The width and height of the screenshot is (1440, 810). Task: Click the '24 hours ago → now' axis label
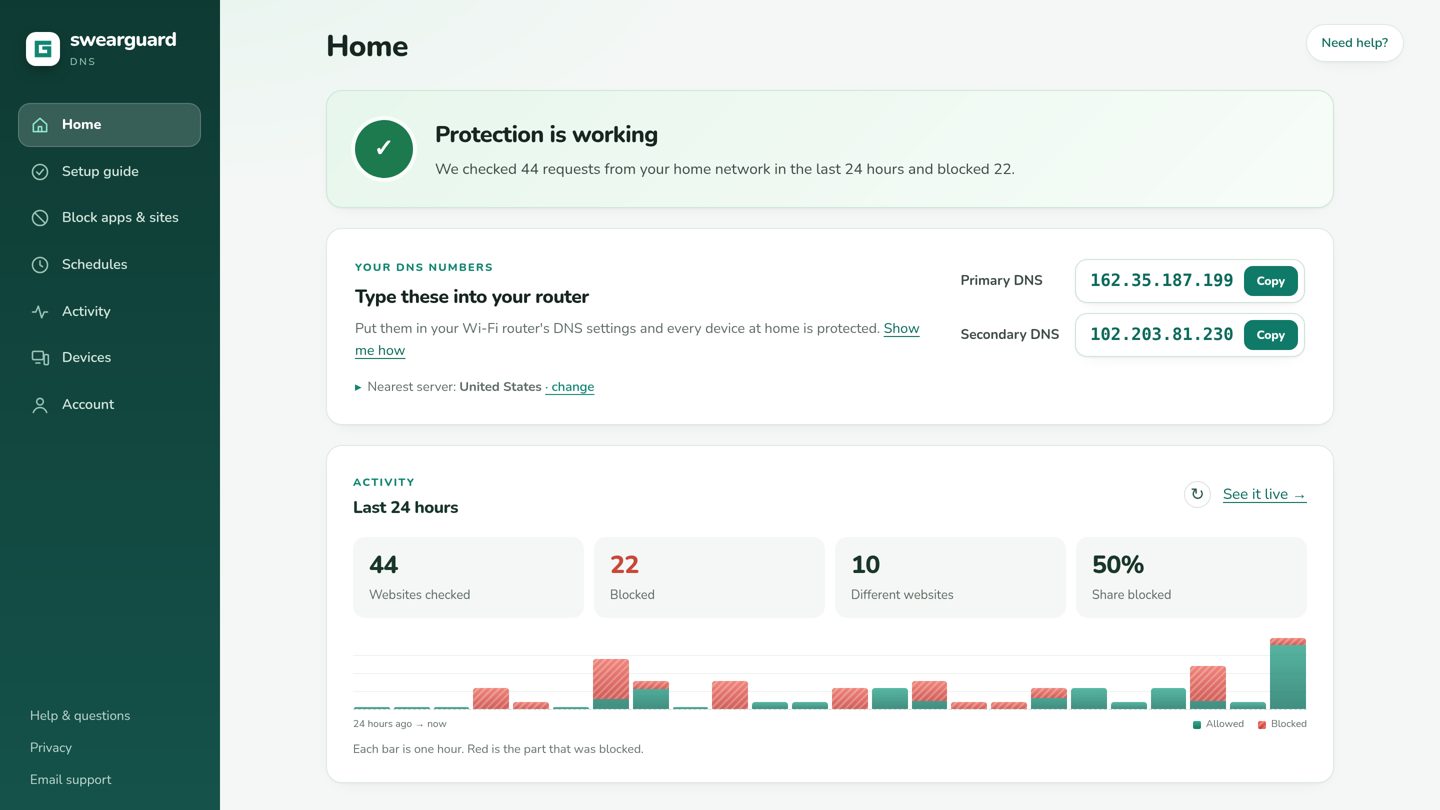click(400, 724)
